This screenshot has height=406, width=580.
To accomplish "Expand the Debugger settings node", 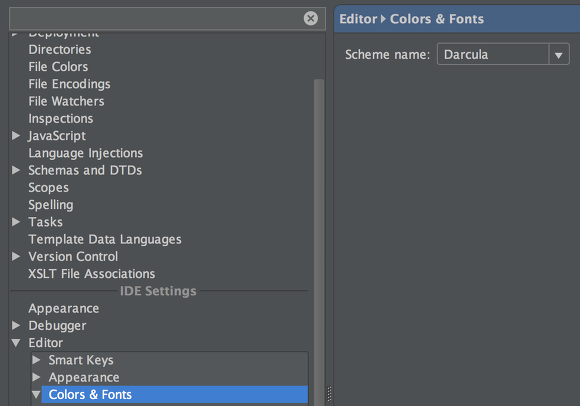I will point(16,325).
